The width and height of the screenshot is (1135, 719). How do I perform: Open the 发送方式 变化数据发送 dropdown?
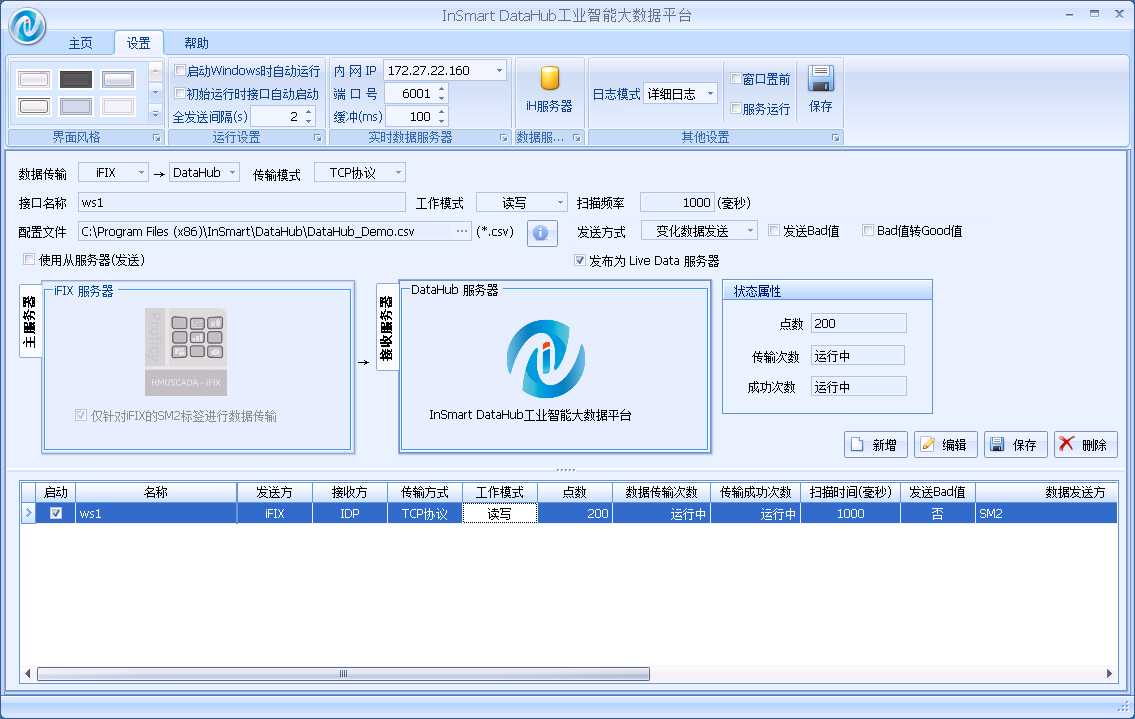click(751, 231)
